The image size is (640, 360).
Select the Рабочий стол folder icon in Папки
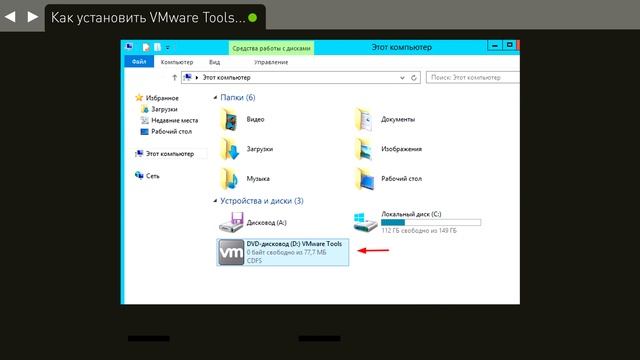point(364,179)
